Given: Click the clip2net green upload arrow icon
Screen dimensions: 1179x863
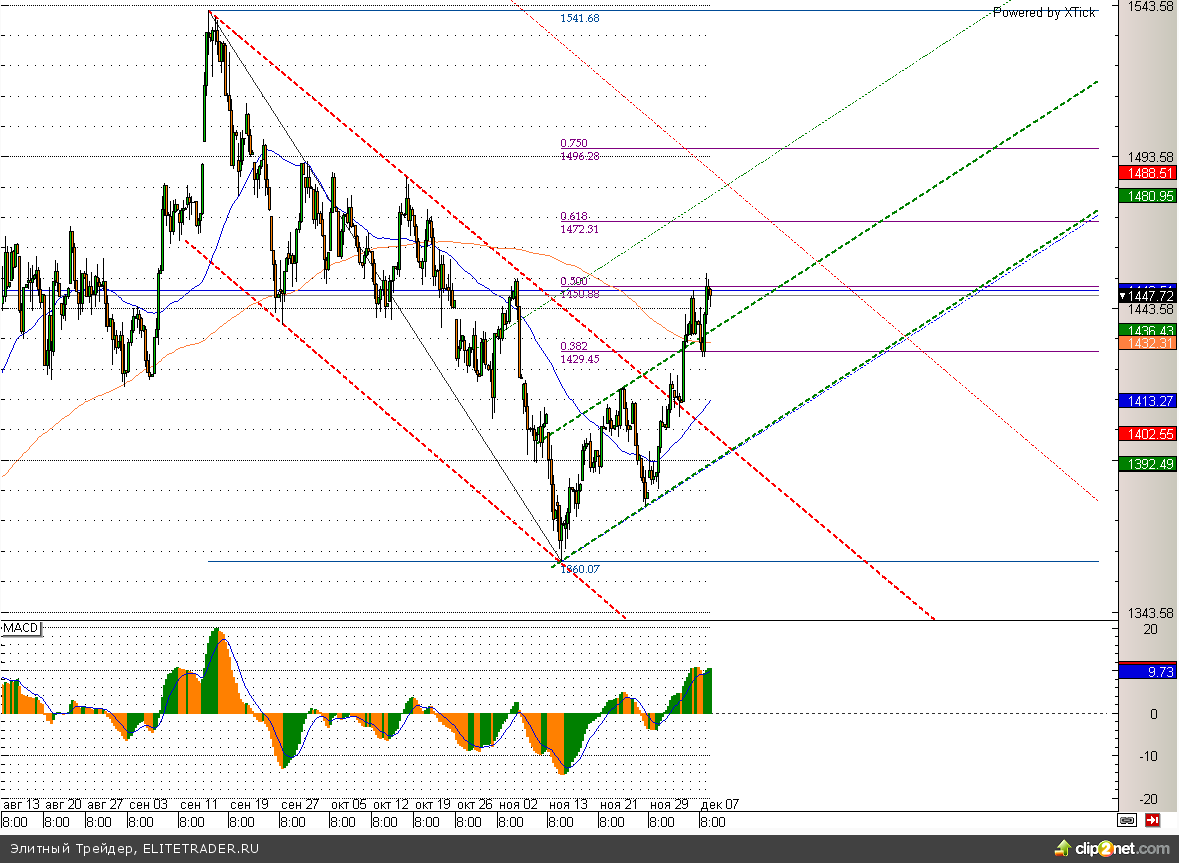Looking at the screenshot, I should [x=1062, y=848].
